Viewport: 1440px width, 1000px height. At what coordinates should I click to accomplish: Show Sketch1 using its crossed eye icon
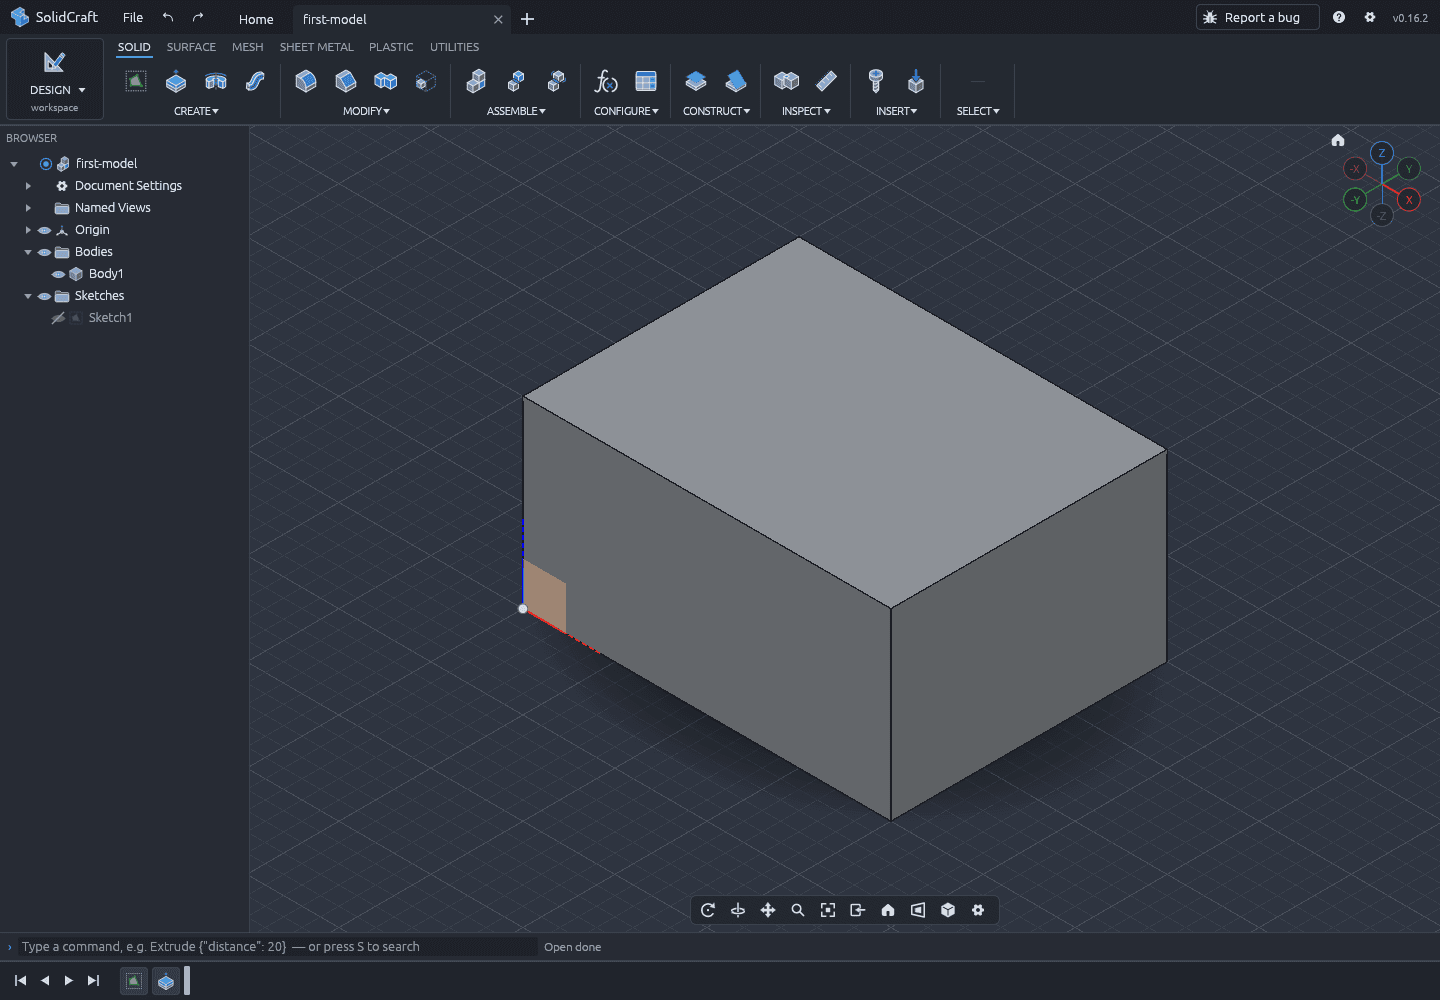coord(58,318)
